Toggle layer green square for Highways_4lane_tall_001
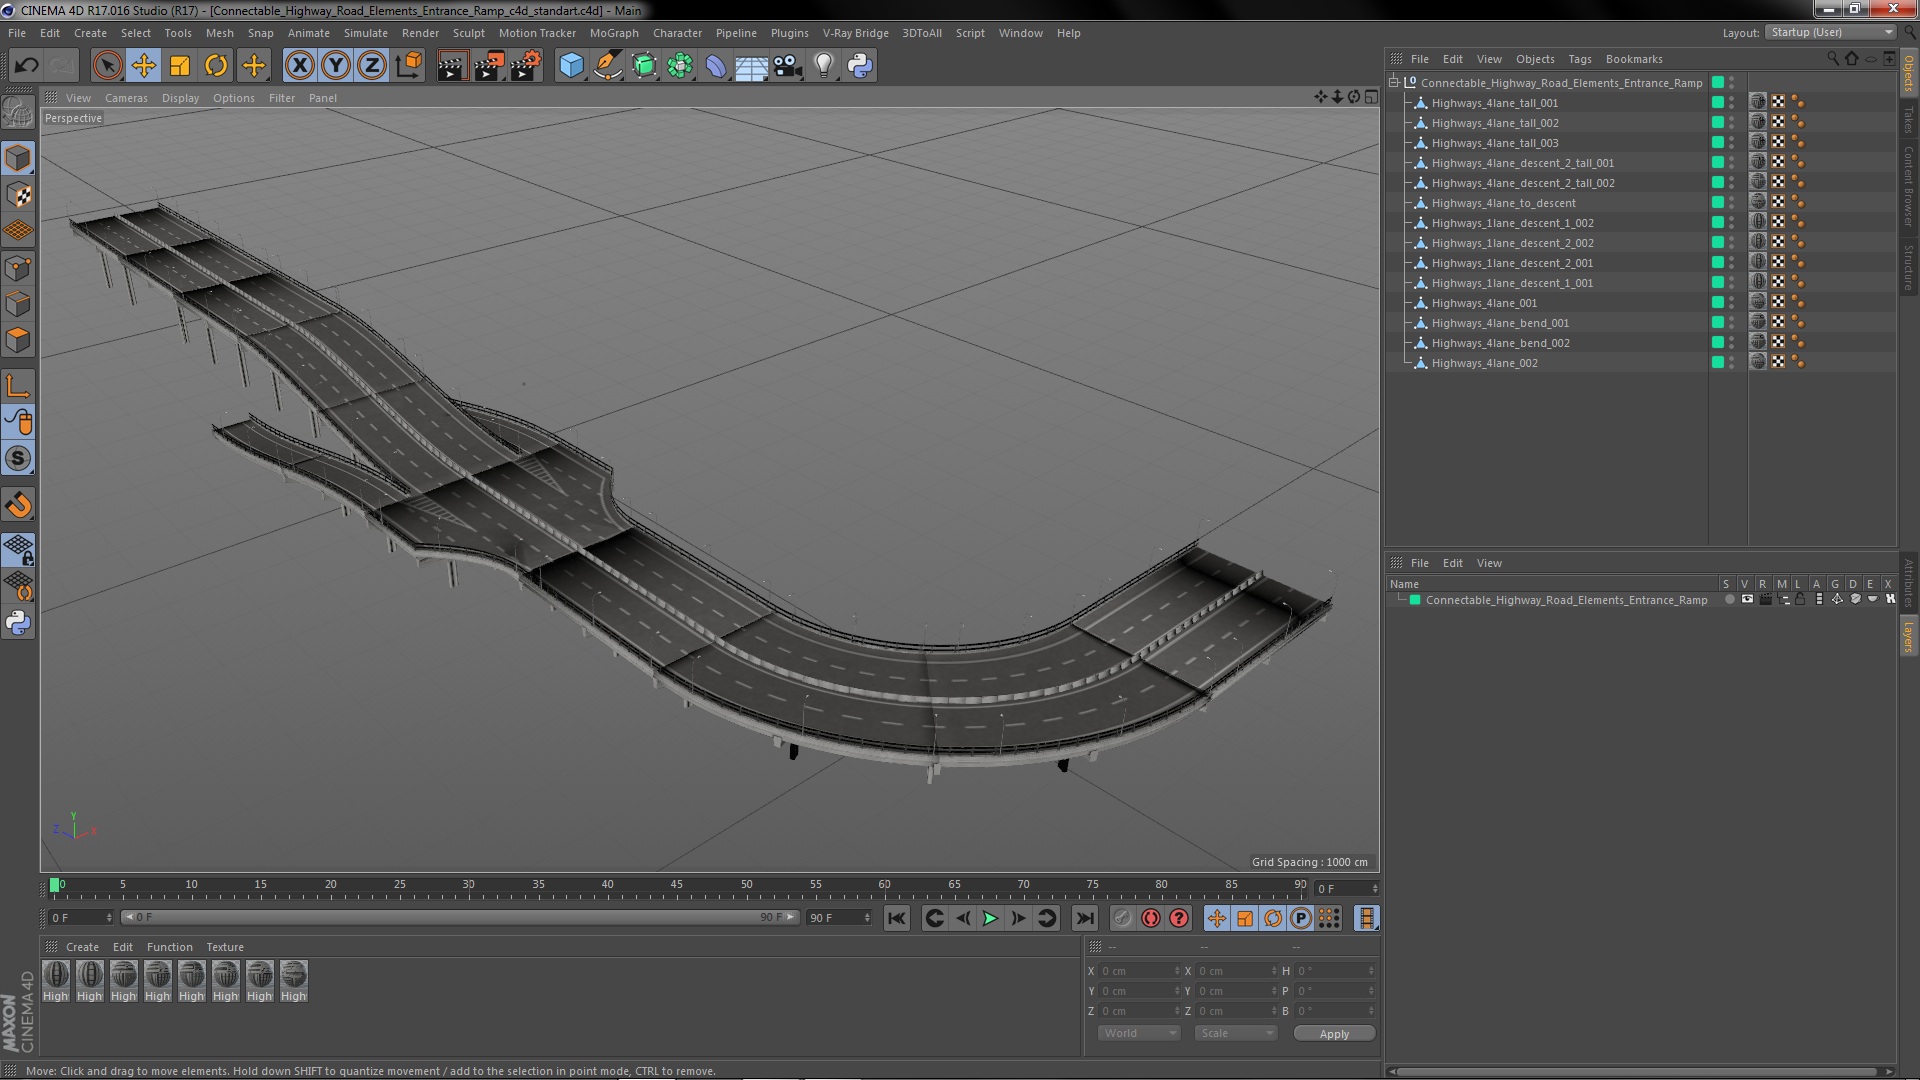The height and width of the screenshot is (1080, 1920). 1718,103
